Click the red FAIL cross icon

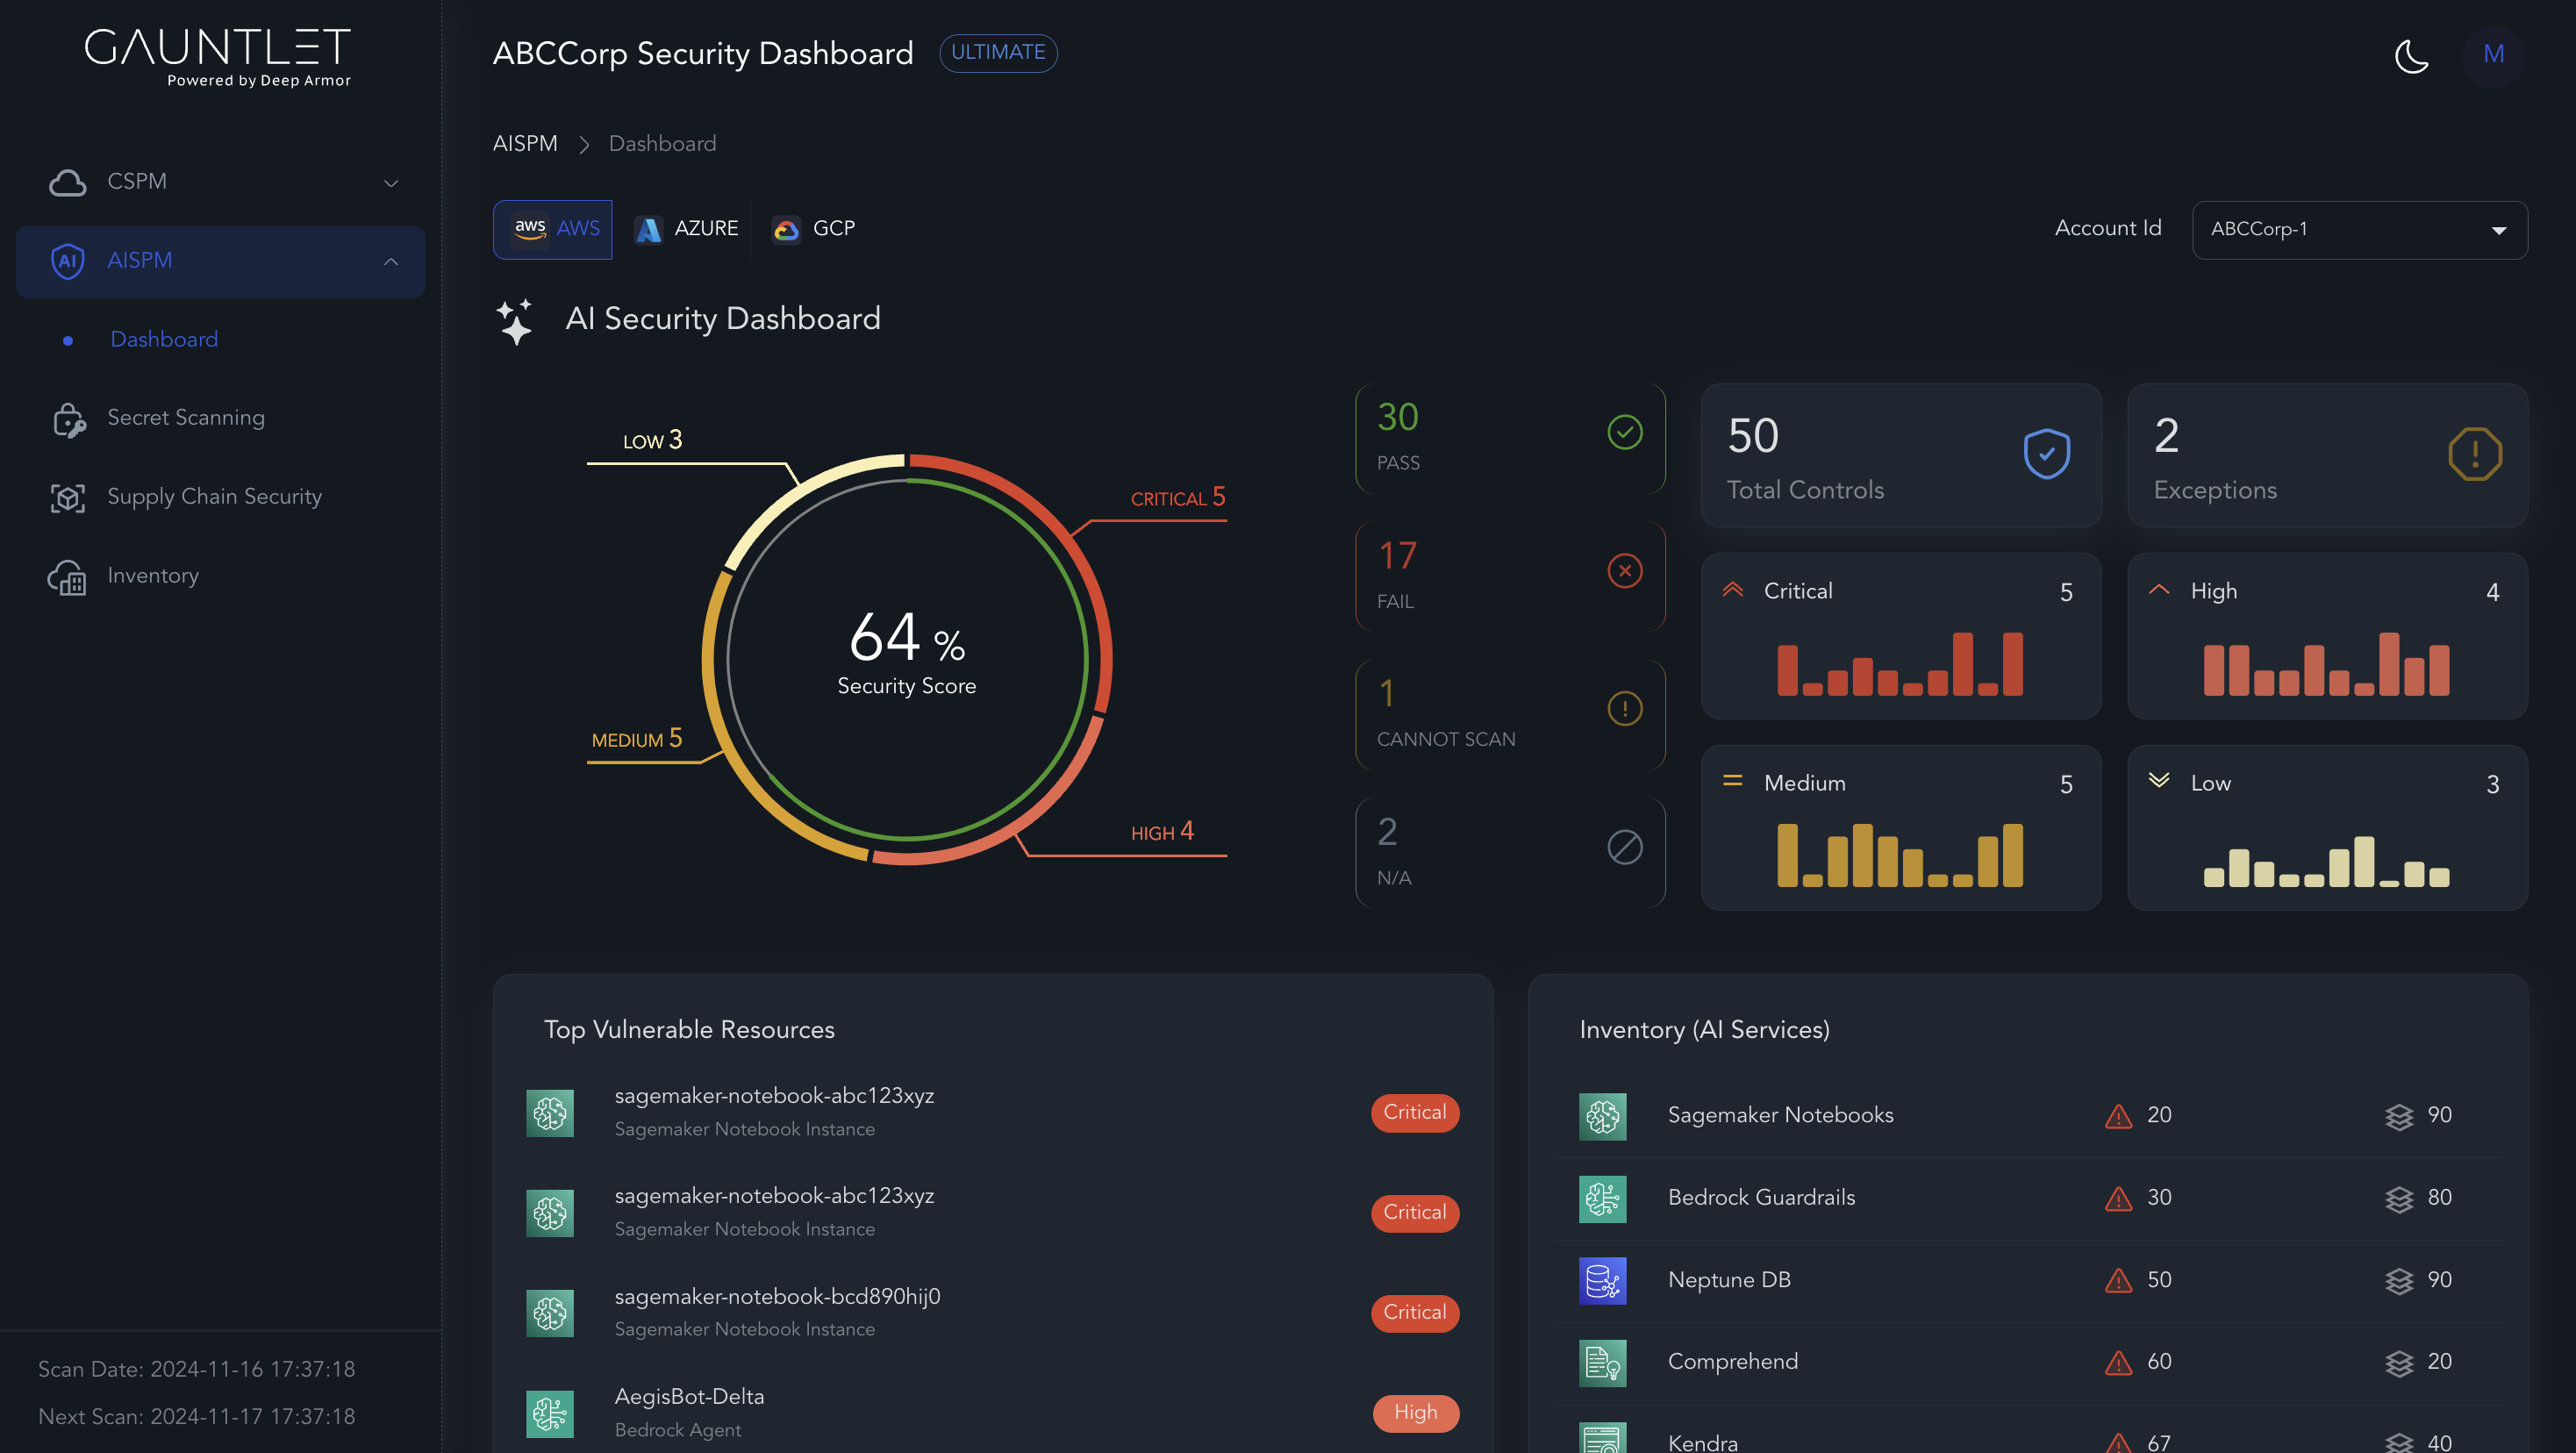click(x=1624, y=571)
